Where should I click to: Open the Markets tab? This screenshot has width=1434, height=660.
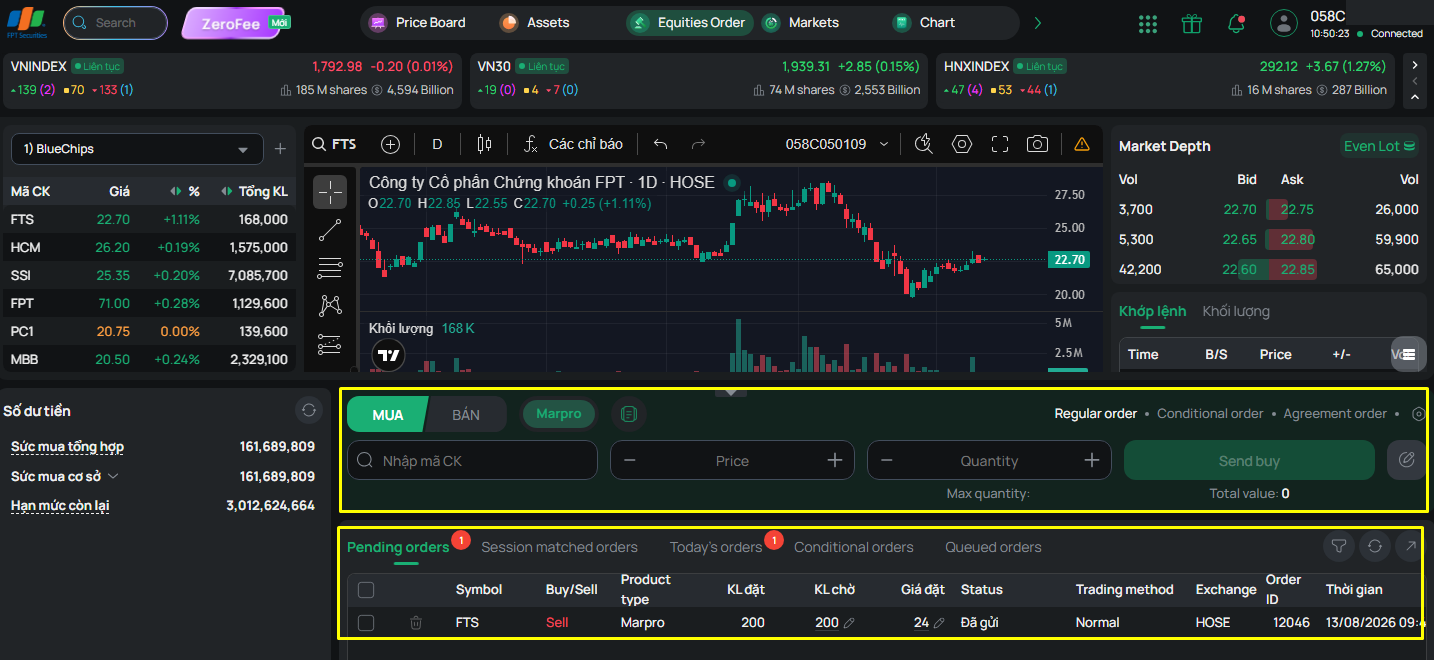click(x=801, y=22)
